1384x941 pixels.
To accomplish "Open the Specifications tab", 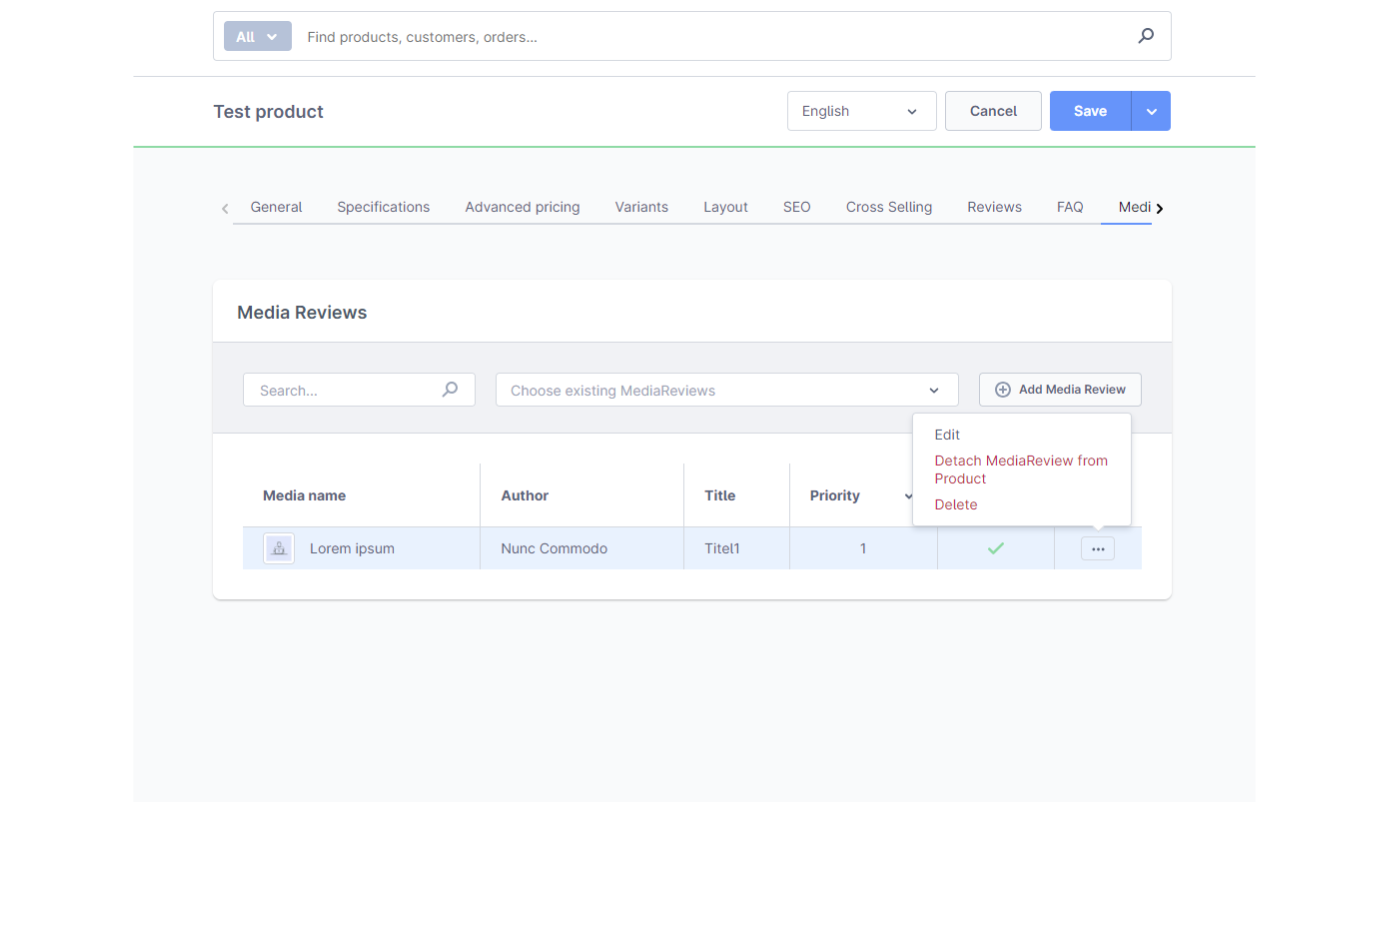I will pyautogui.click(x=383, y=207).
